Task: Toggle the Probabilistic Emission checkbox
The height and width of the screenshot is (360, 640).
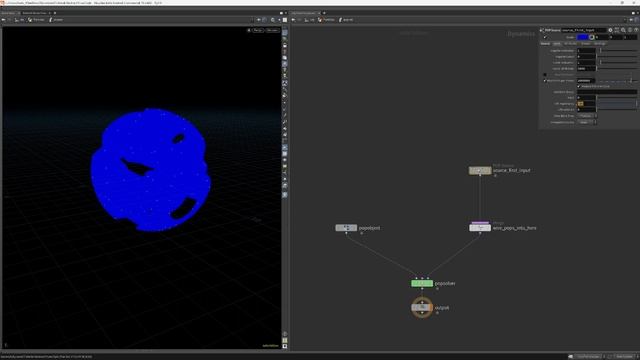Action: 579,87
